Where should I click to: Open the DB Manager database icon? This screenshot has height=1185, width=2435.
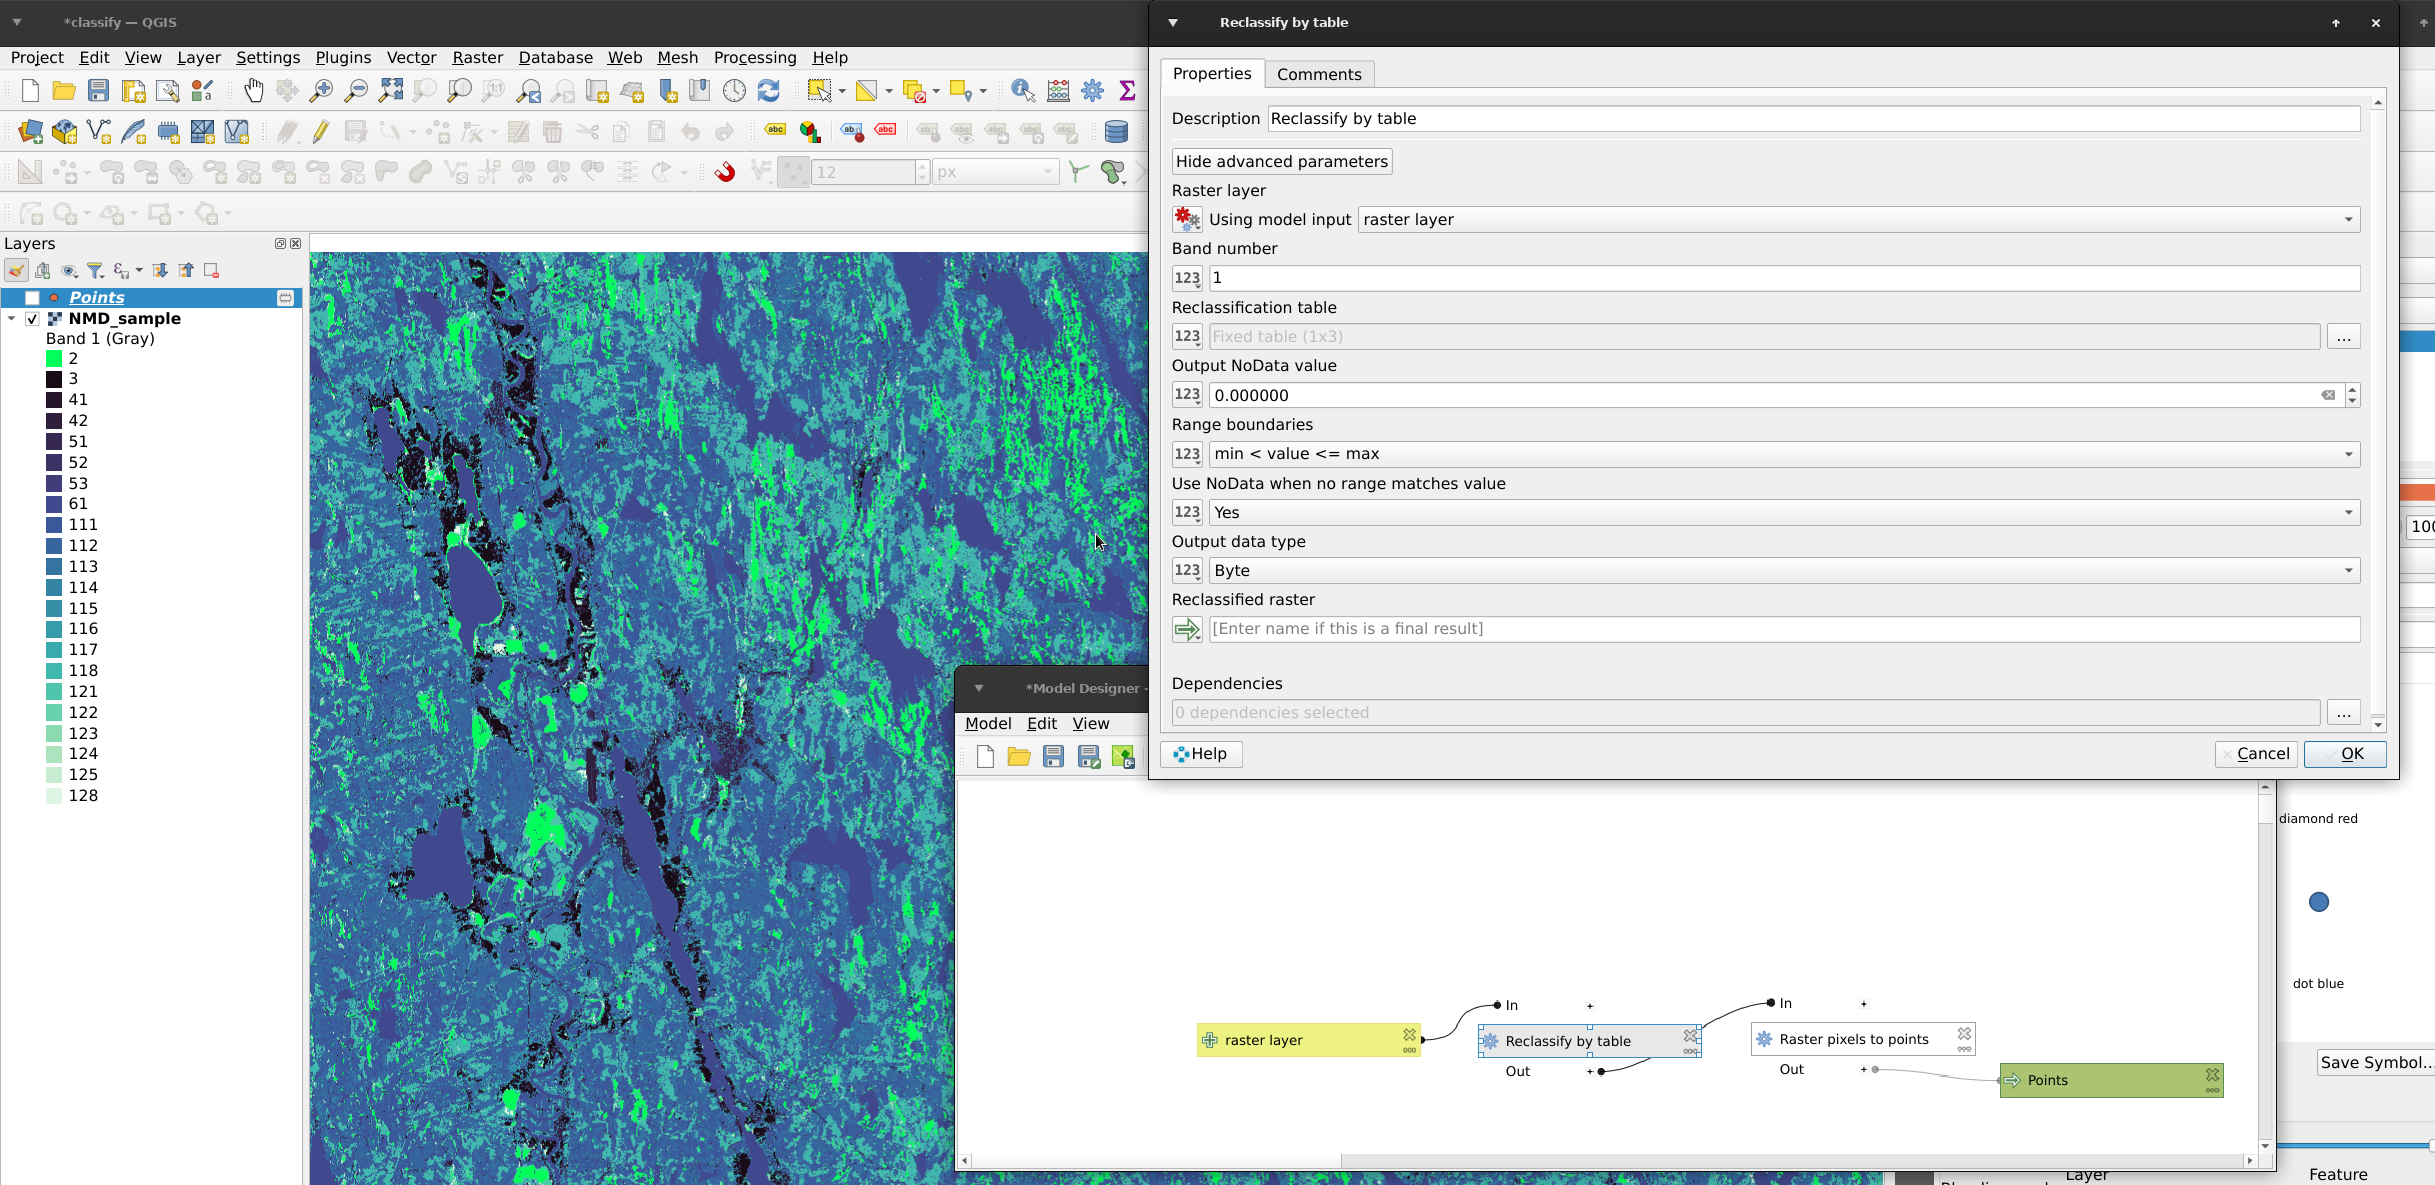(1116, 131)
